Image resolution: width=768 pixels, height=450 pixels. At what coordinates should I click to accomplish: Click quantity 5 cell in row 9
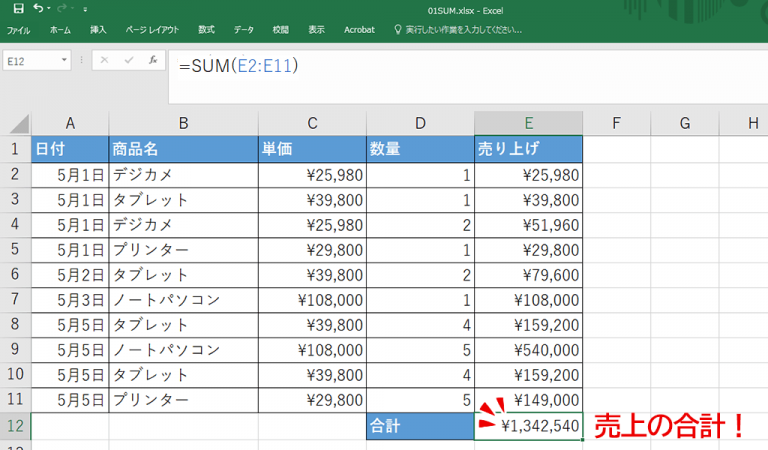coord(420,350)
